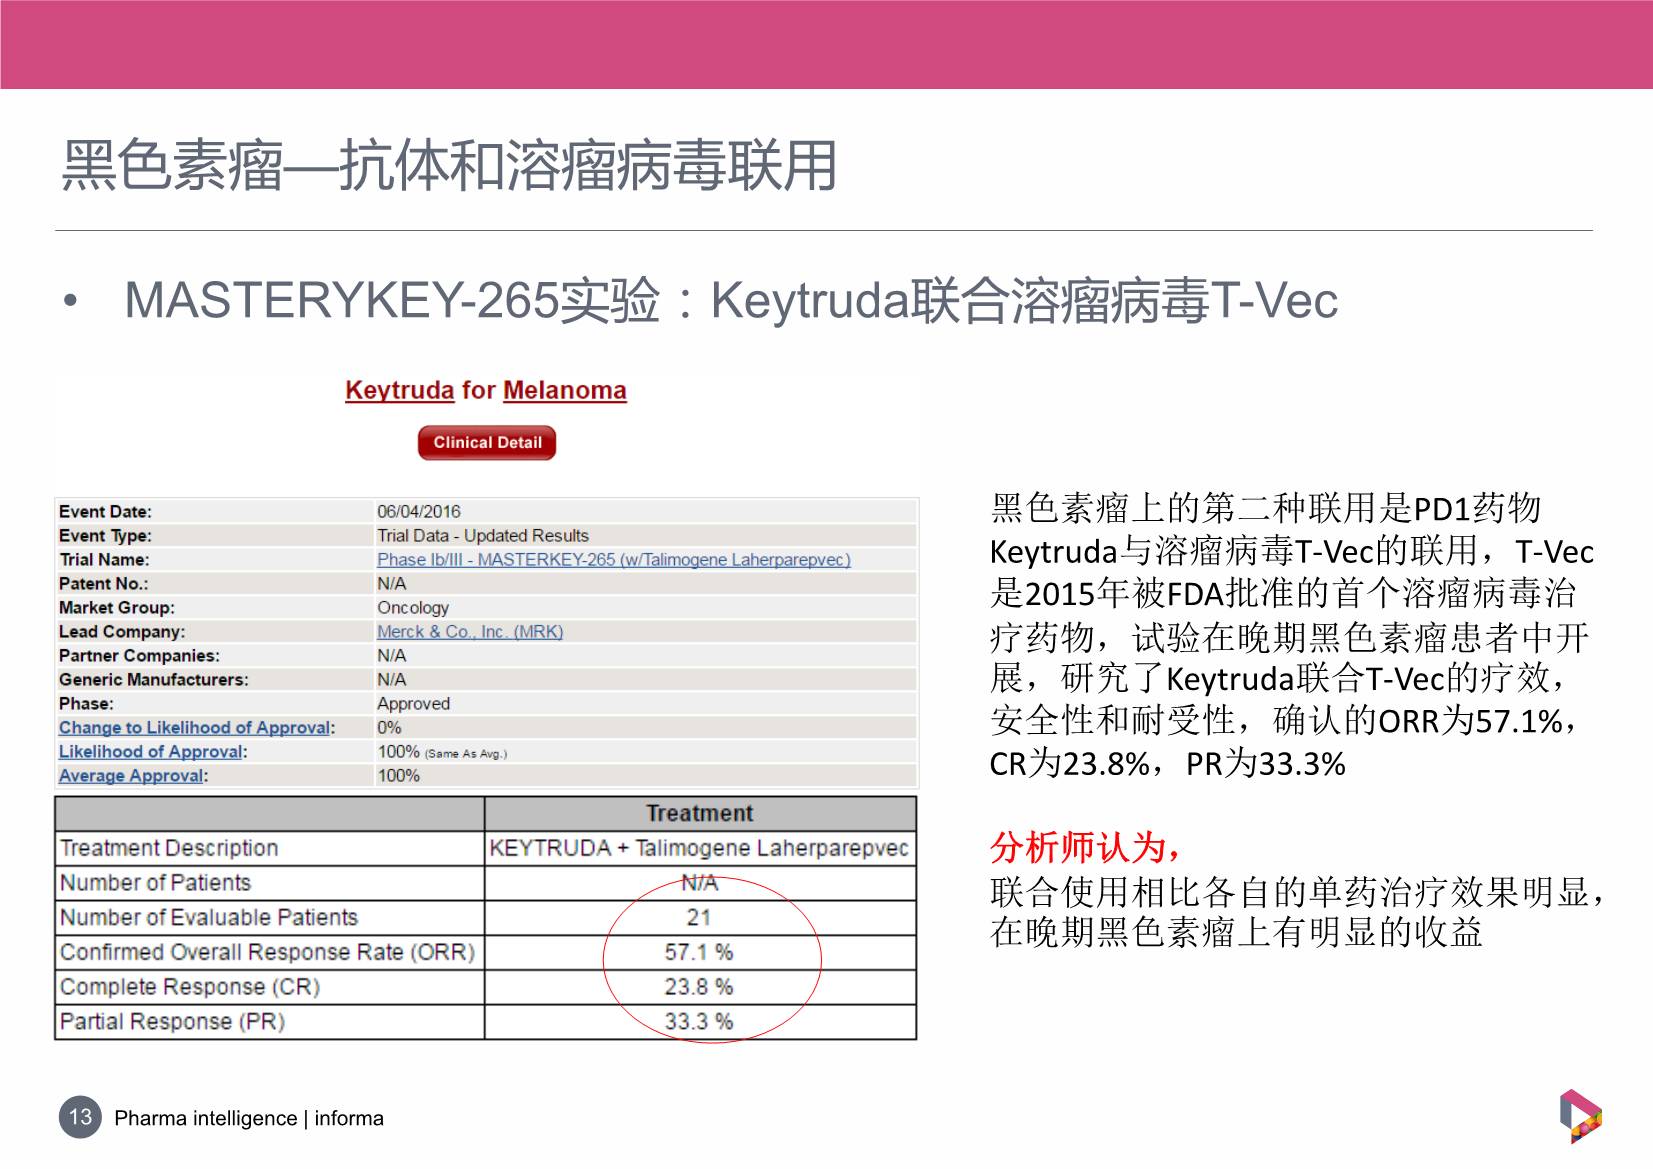Open the Clinical Detail button
The height and width of the screenshot is (1169, 1653).
(x=487, y=443)
